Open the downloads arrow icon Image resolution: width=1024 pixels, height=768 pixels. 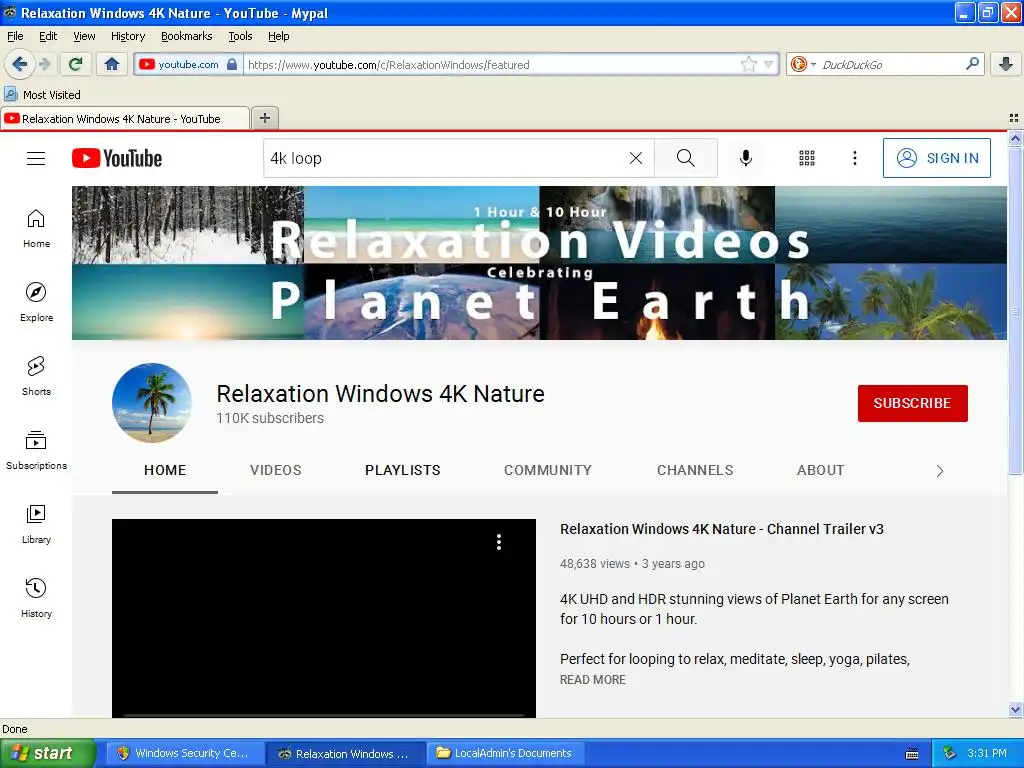1006,64
